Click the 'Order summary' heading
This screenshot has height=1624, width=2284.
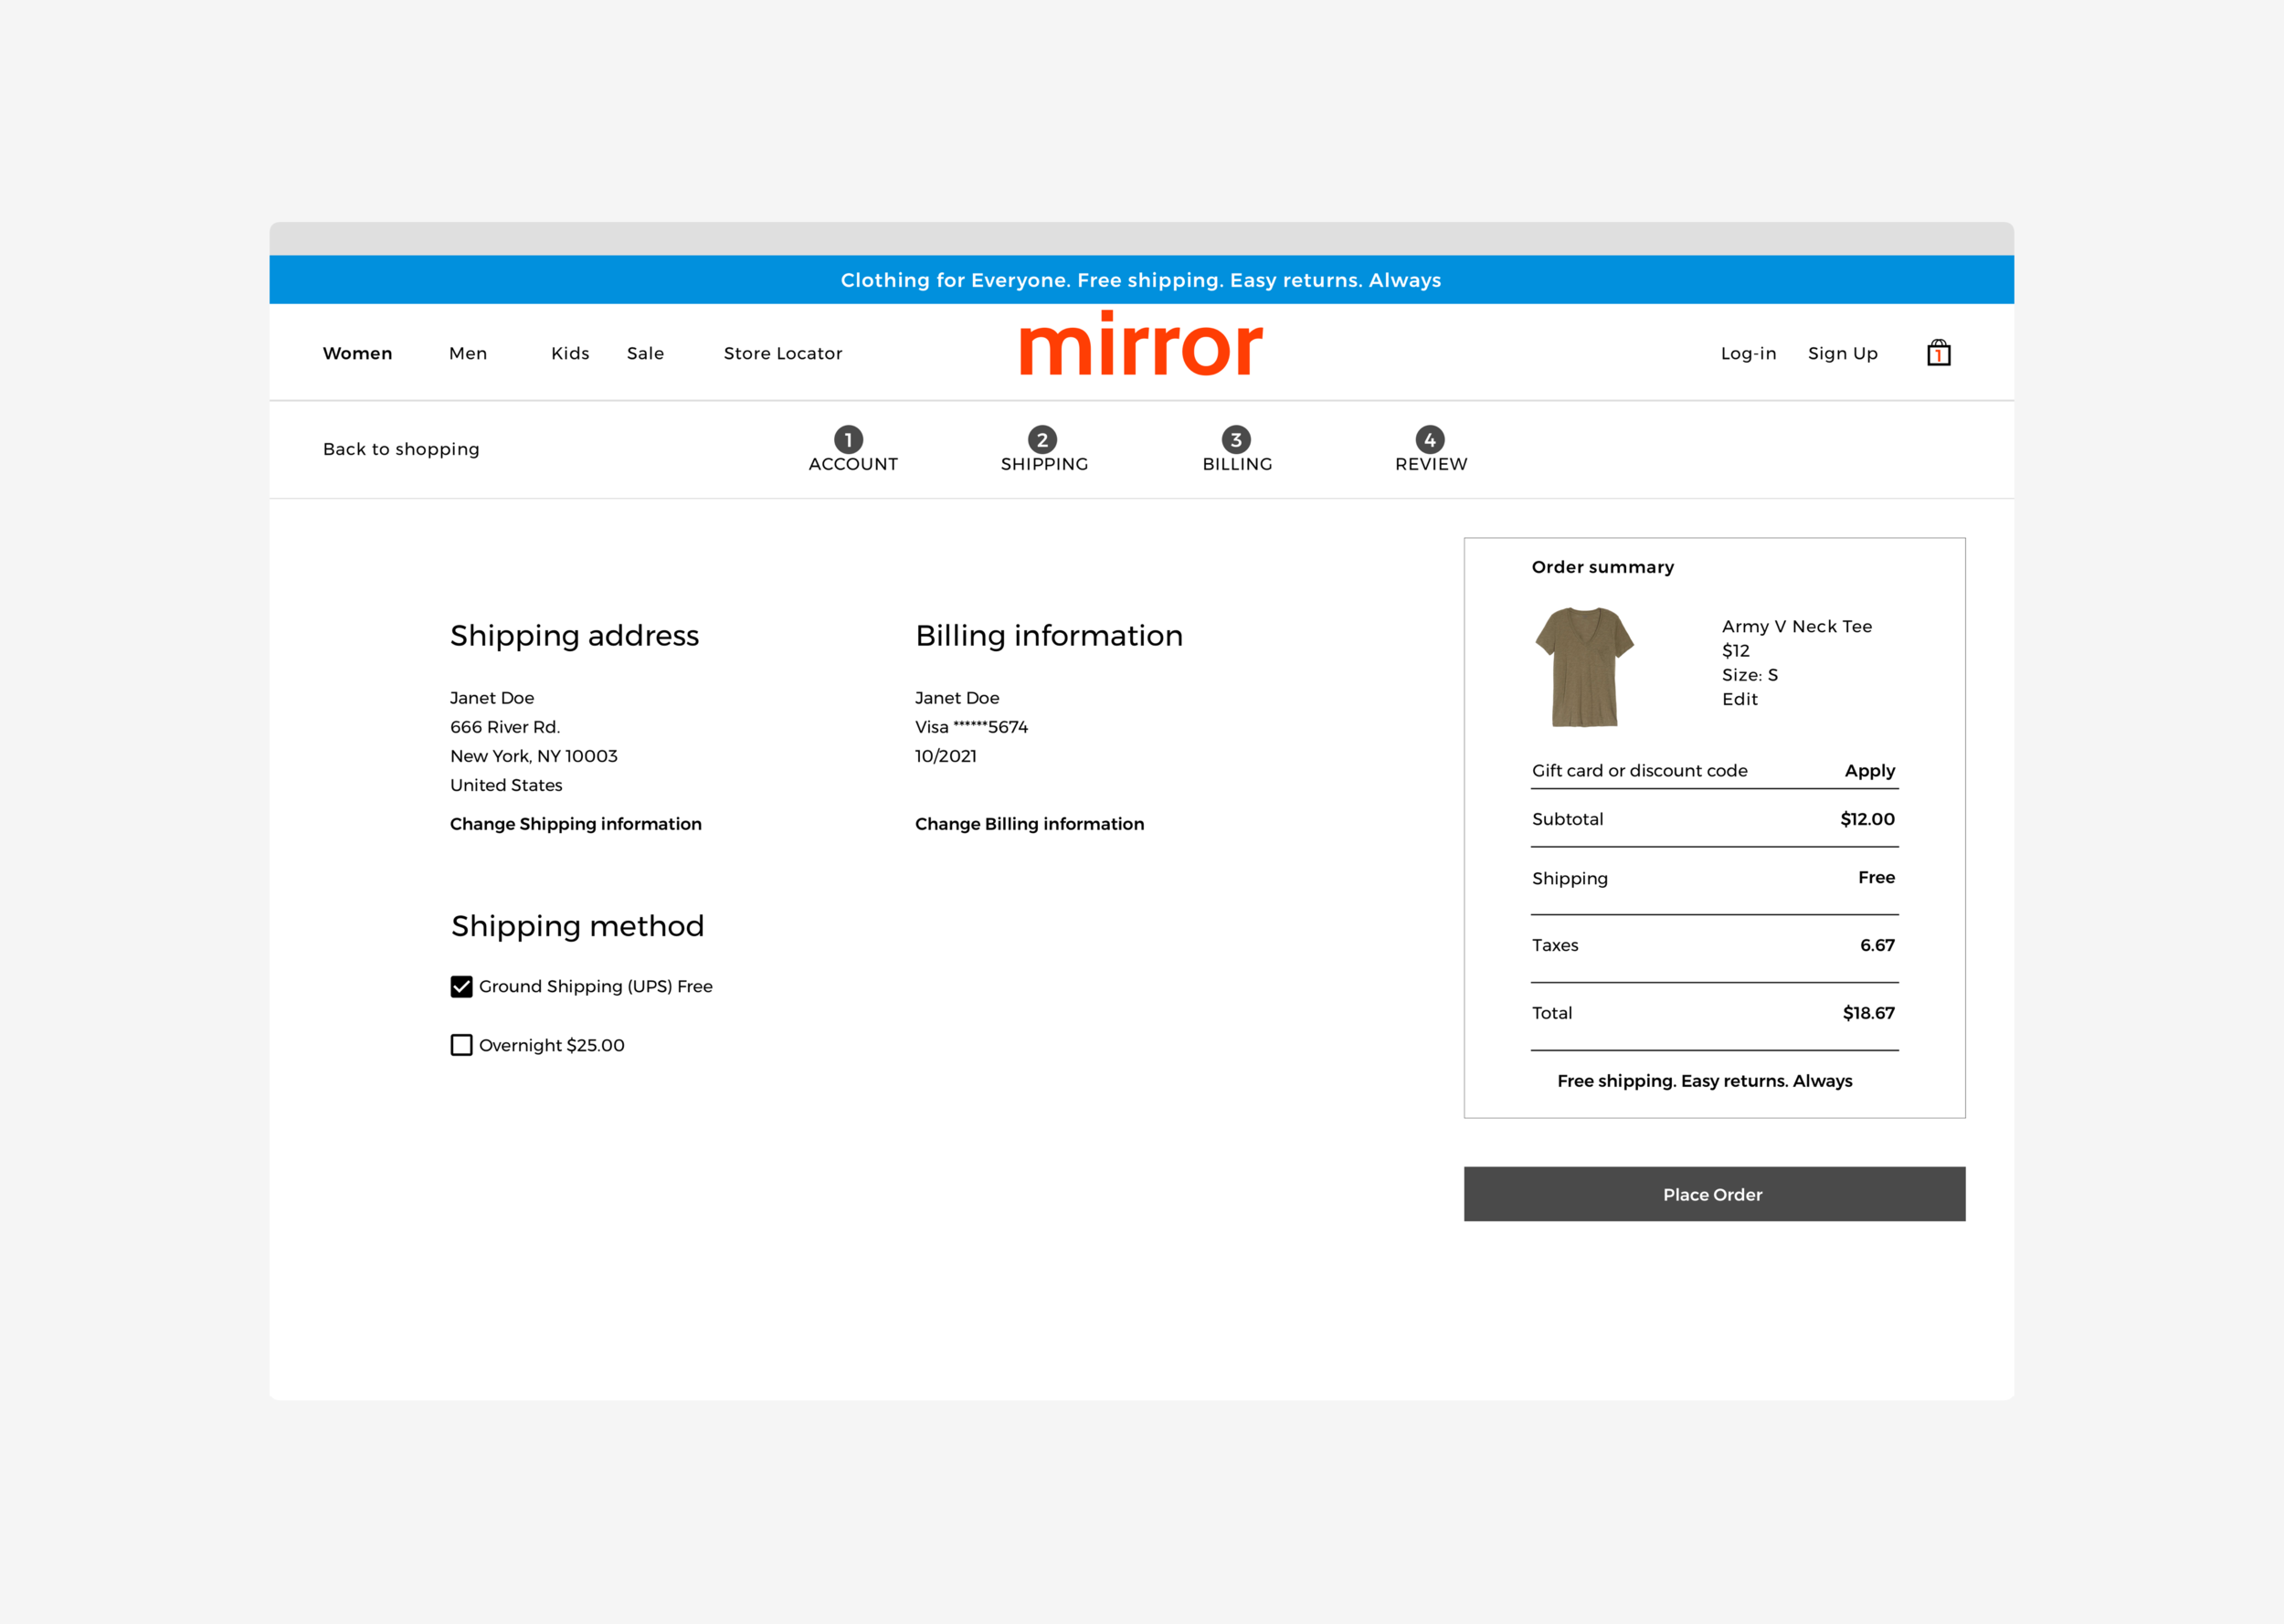click(1602, 567)
